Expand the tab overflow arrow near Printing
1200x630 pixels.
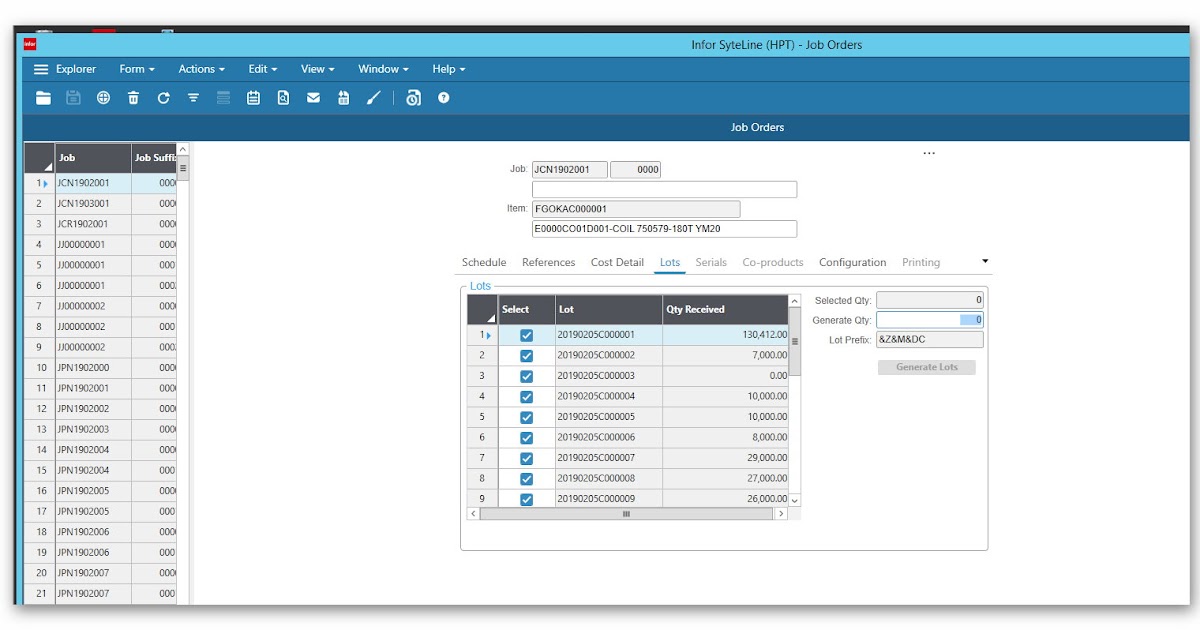click(984, 261)
